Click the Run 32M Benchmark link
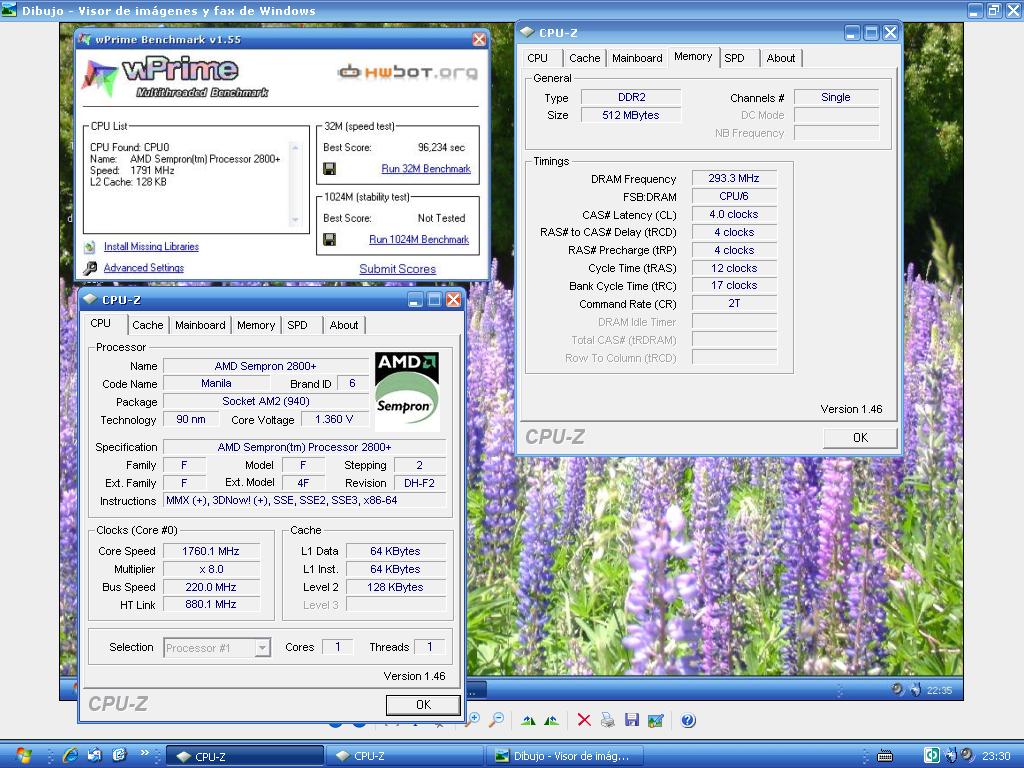The image size is (1024, 768). pos(426,169)
